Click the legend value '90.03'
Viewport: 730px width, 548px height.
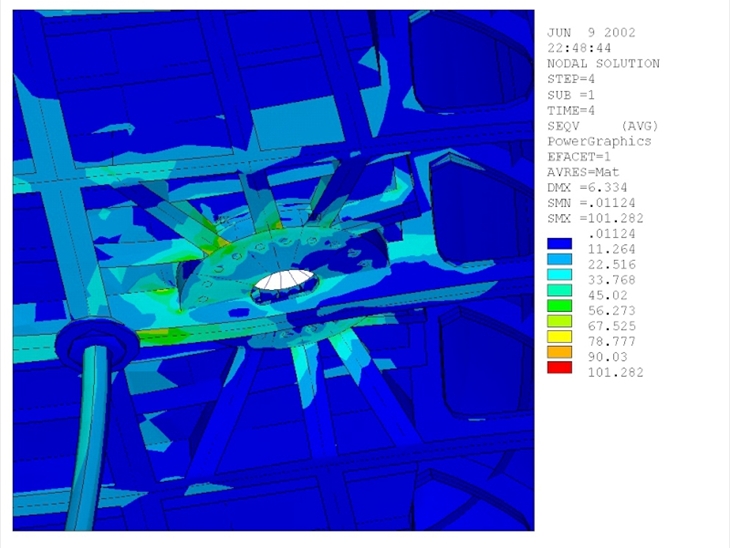(607, 357)
